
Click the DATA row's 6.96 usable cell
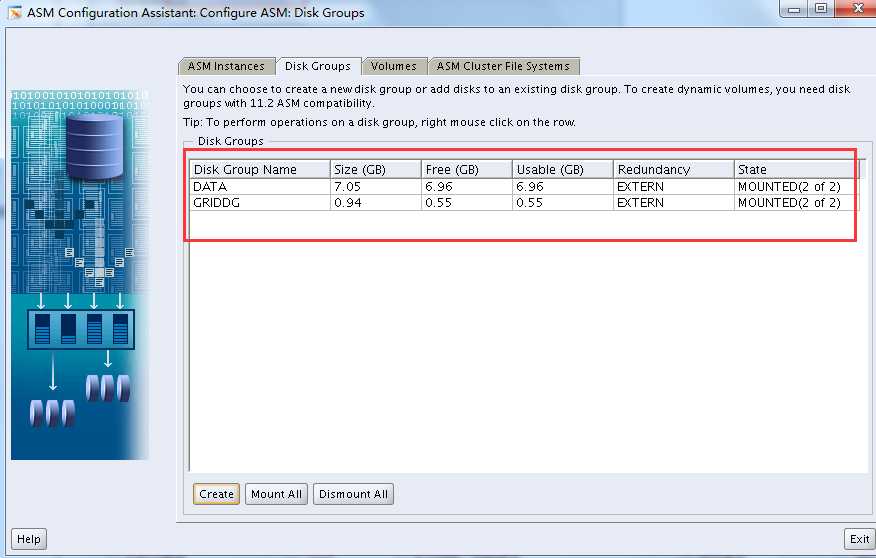point(563,187)
